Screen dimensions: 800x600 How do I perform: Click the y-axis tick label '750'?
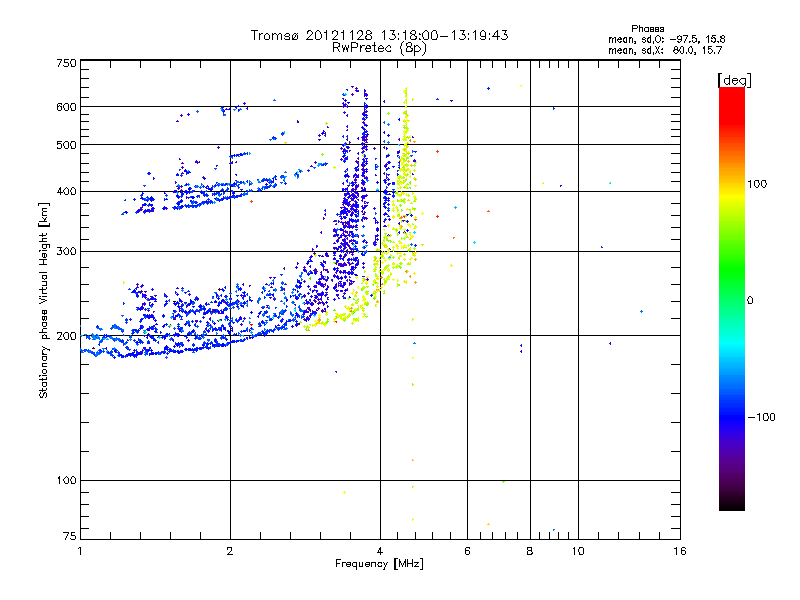66,63
